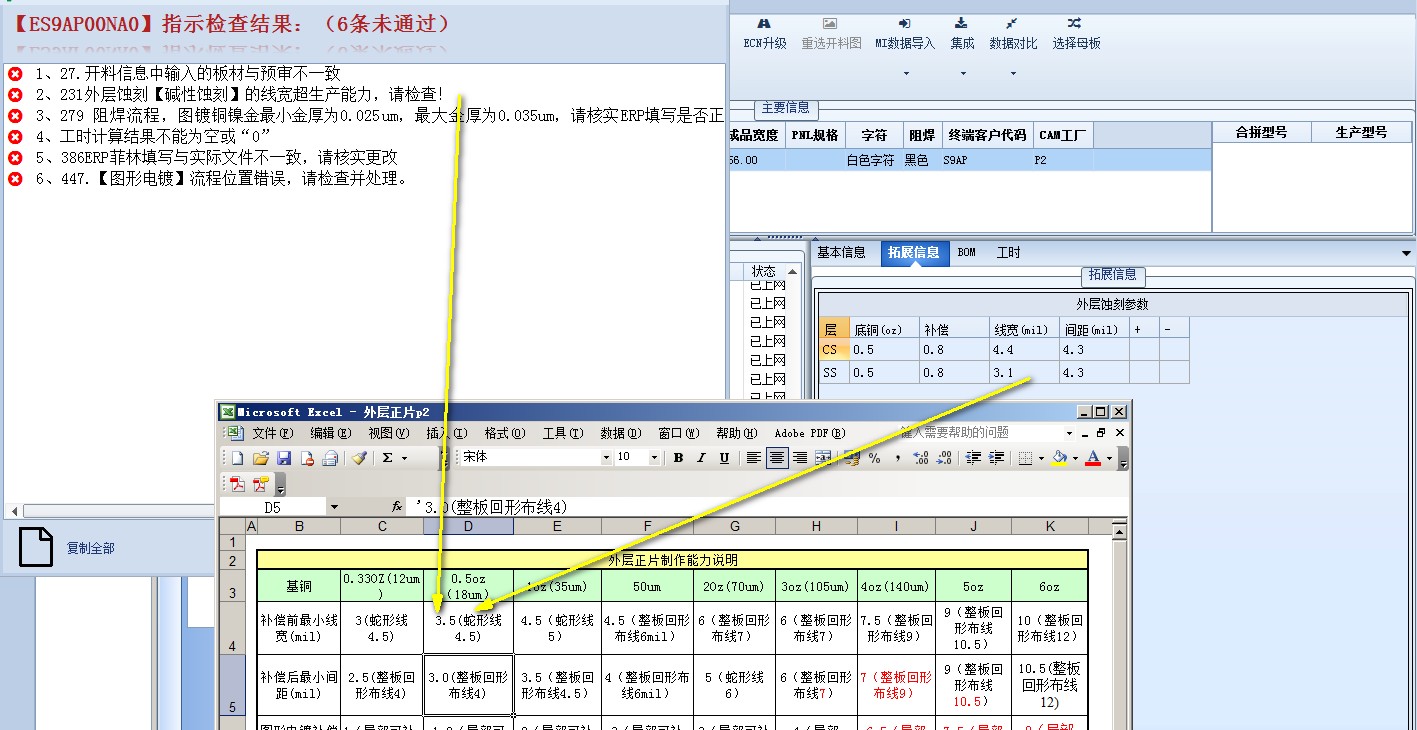Click the + column header in 外层蚀刻参数

click(1144, 329)
